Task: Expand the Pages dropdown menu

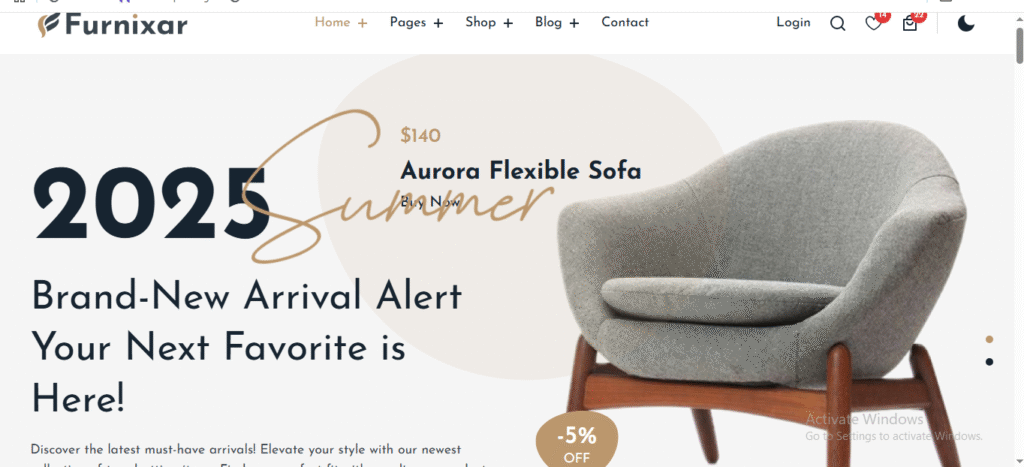Action: pyautogui.click(x=417, y=22)
